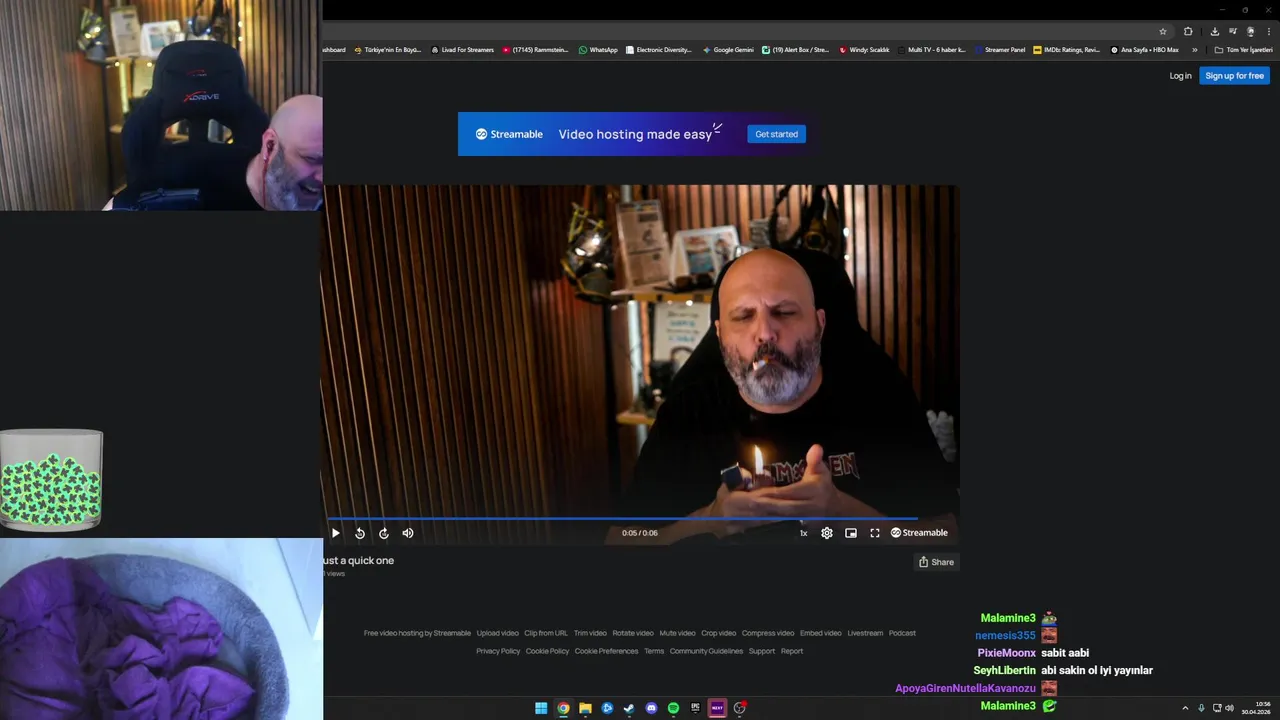Open the Streamer Panel bookmark
Viewport: 1280px width, 720px height.
(x=1000, y=50)
